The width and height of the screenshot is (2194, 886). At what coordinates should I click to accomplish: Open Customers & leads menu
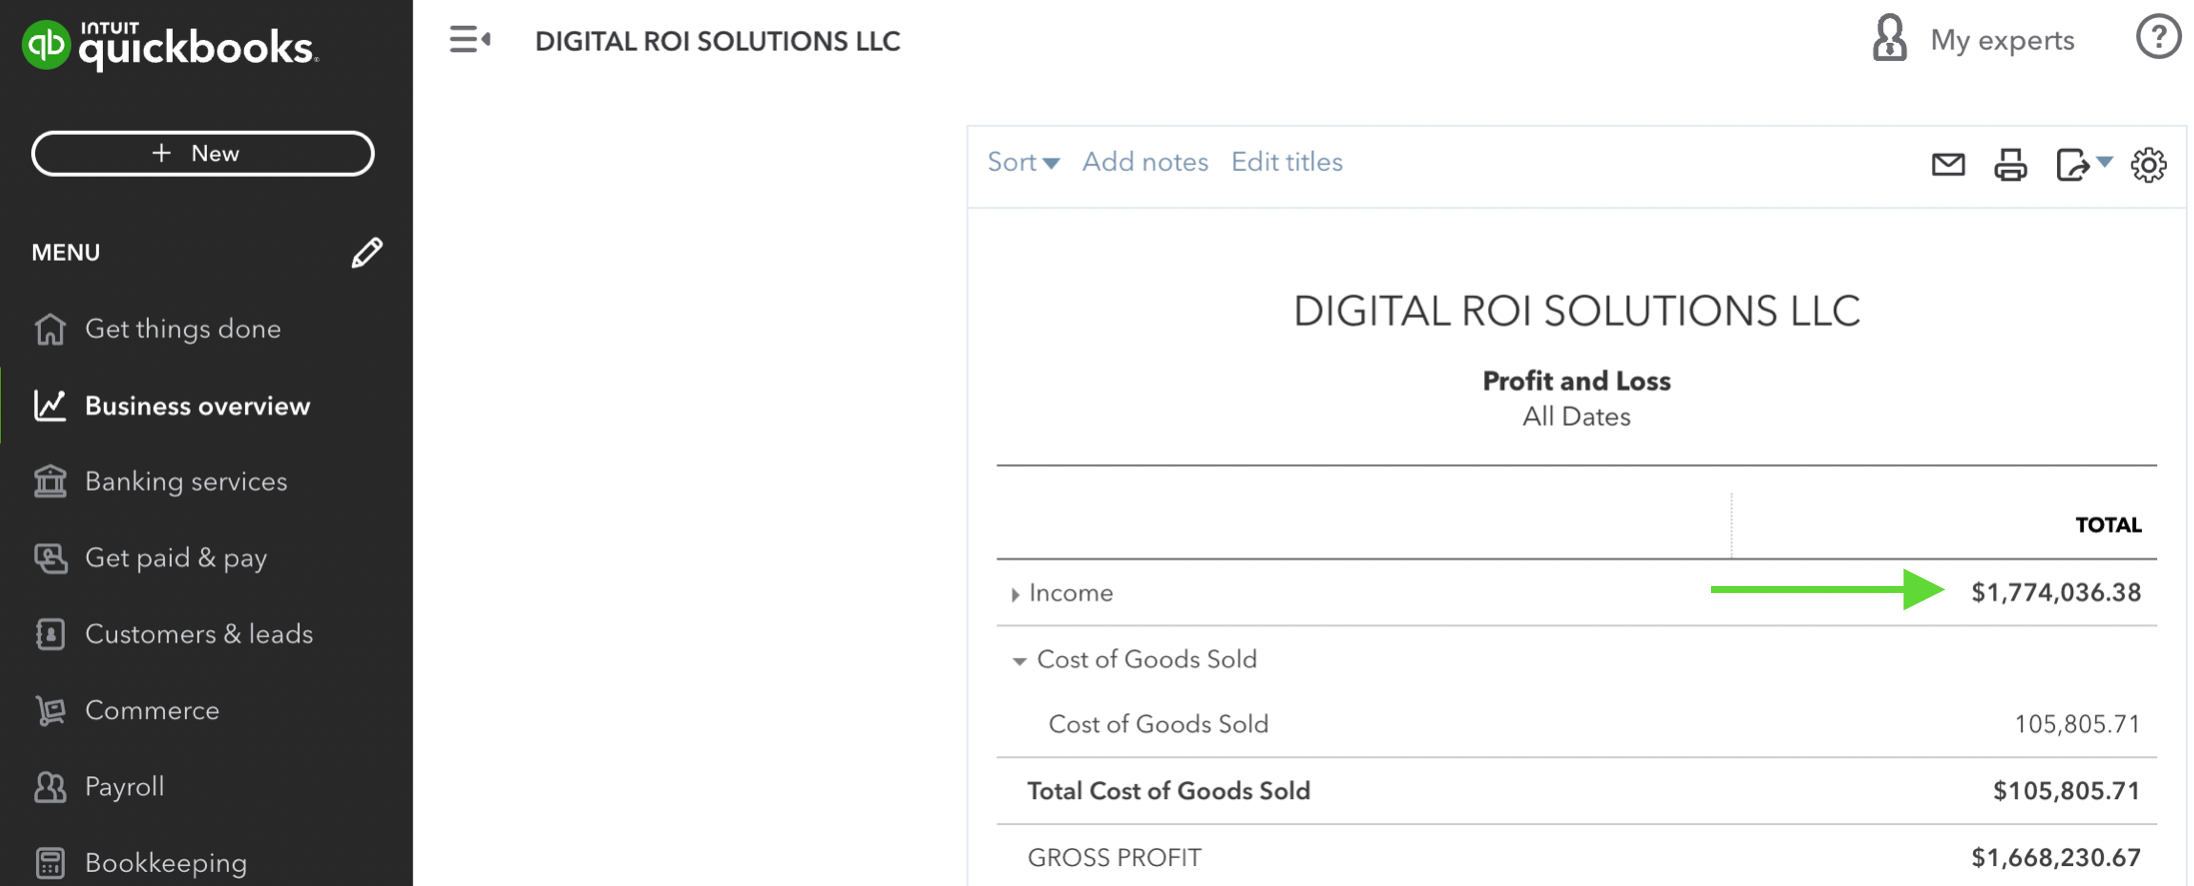(x=198, y=634)
